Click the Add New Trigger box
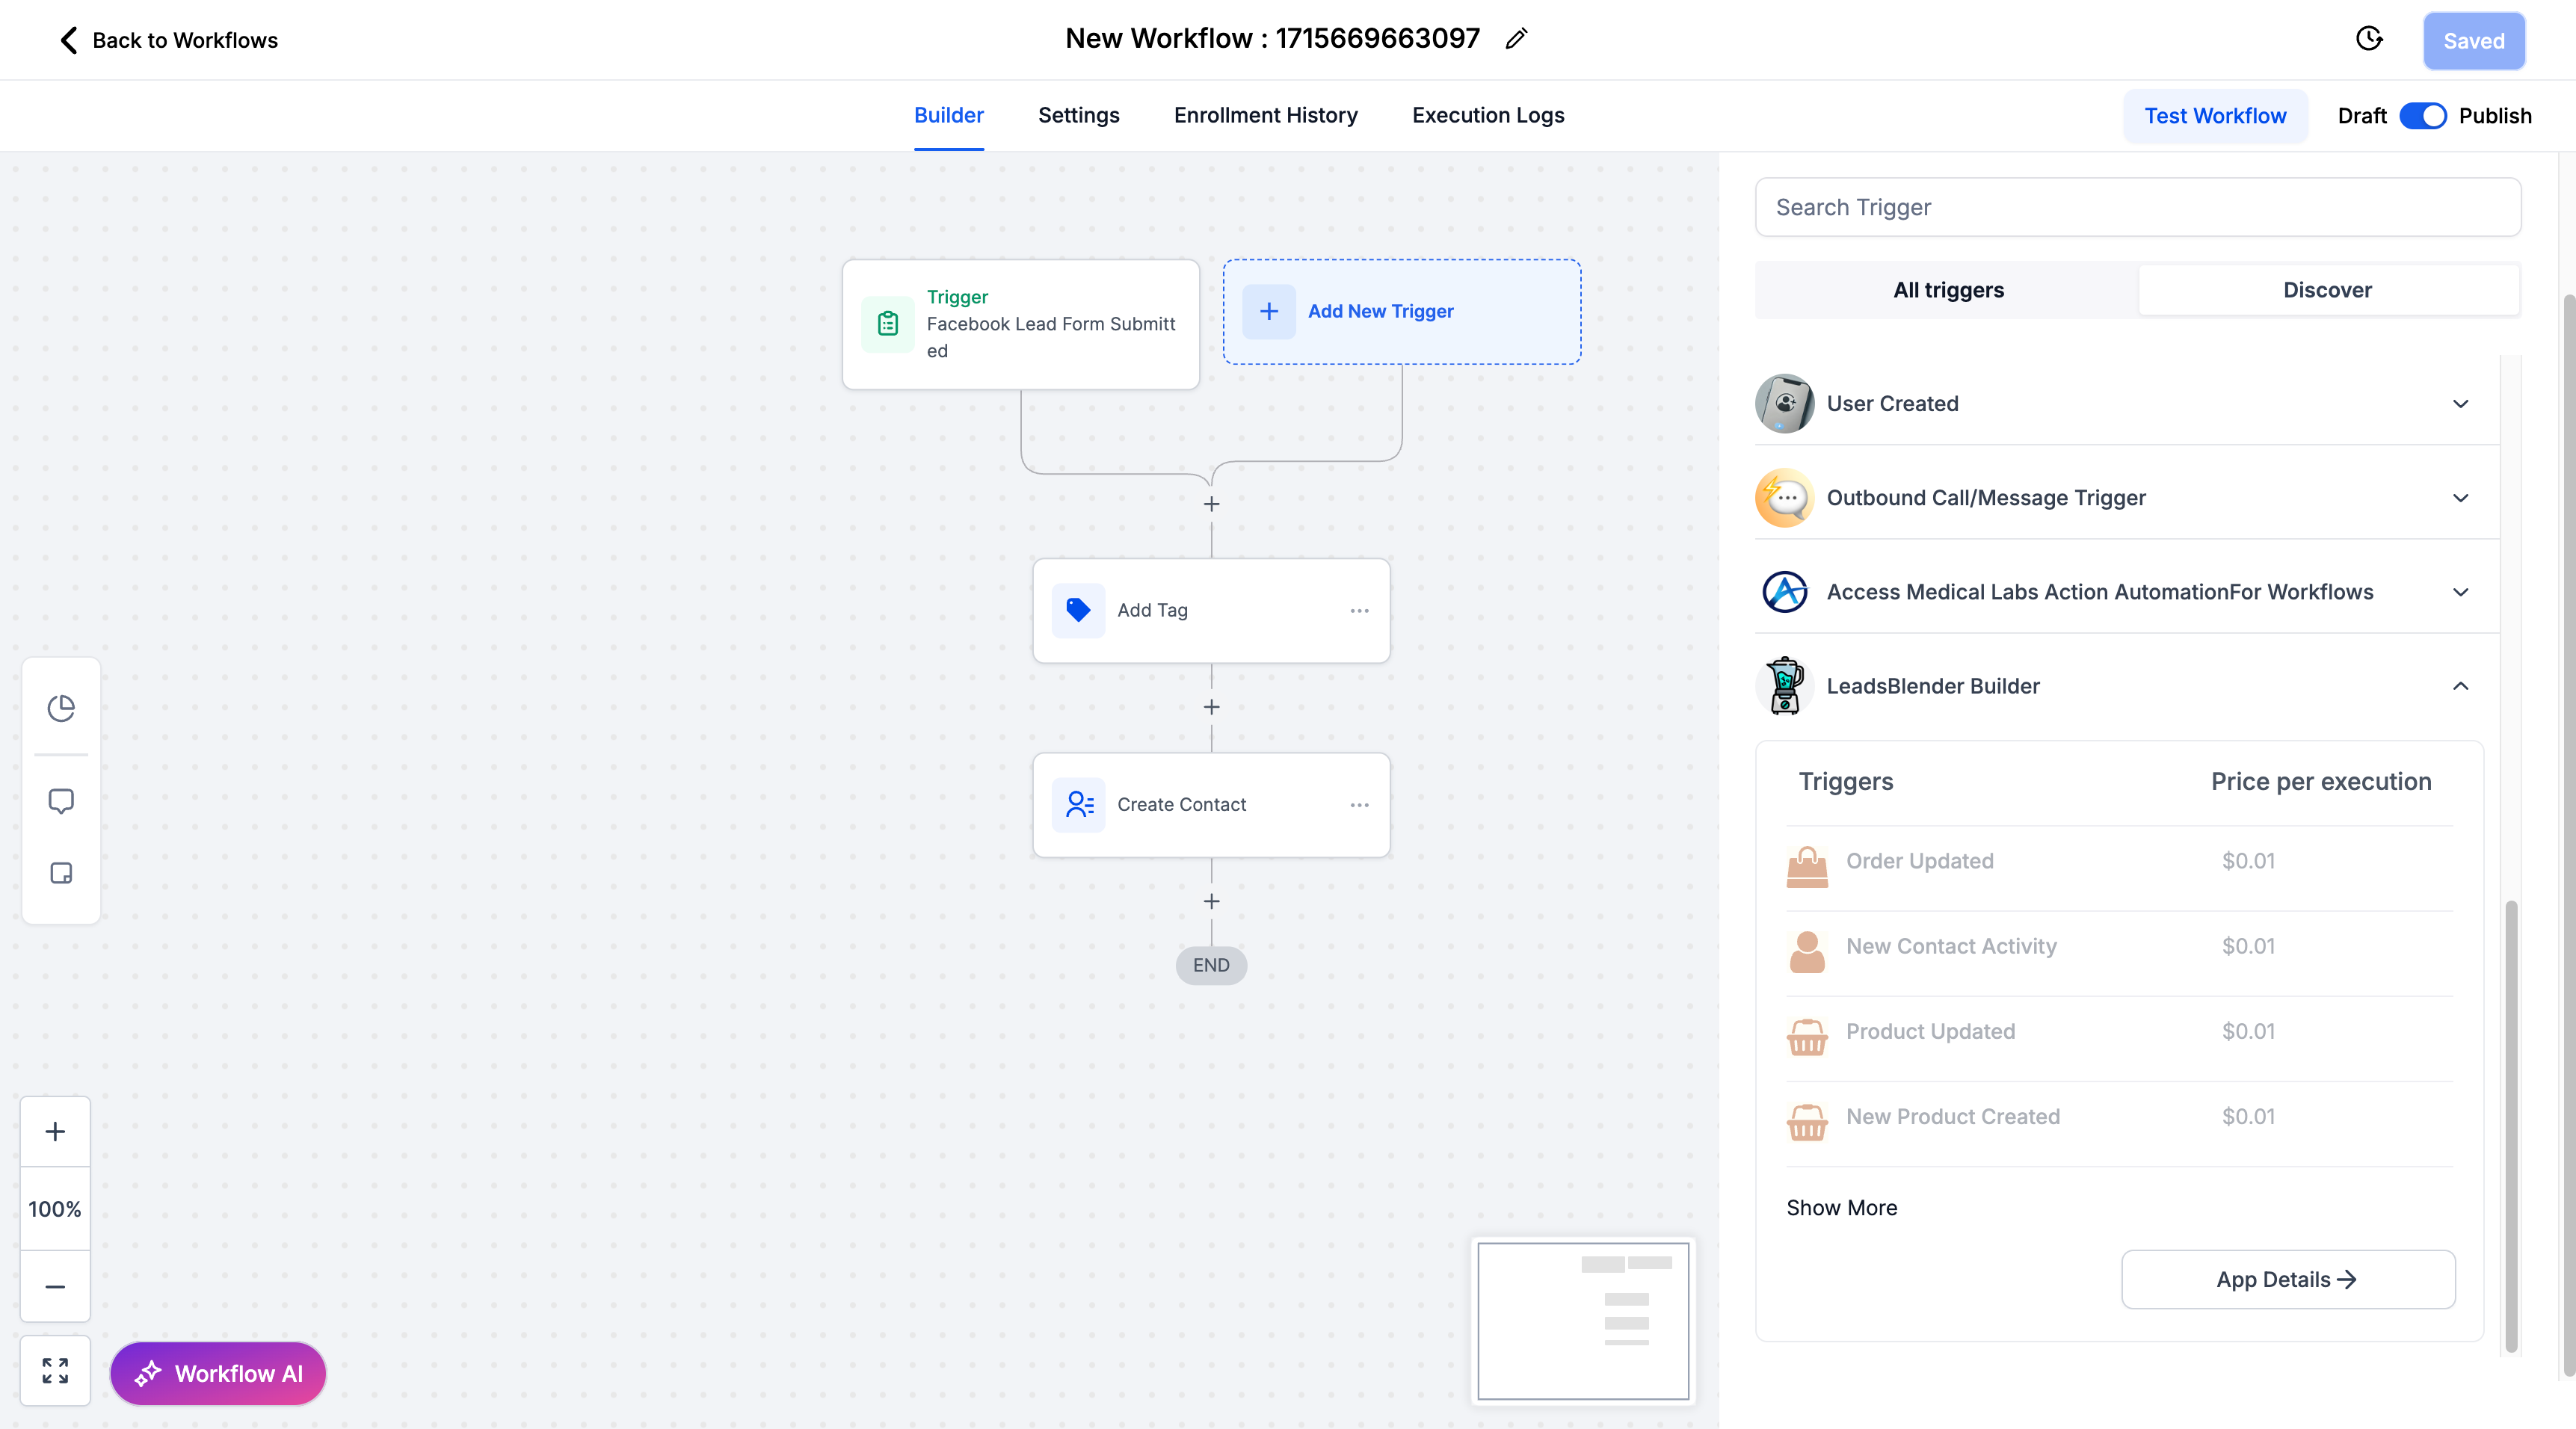 tap(1401, 311)
